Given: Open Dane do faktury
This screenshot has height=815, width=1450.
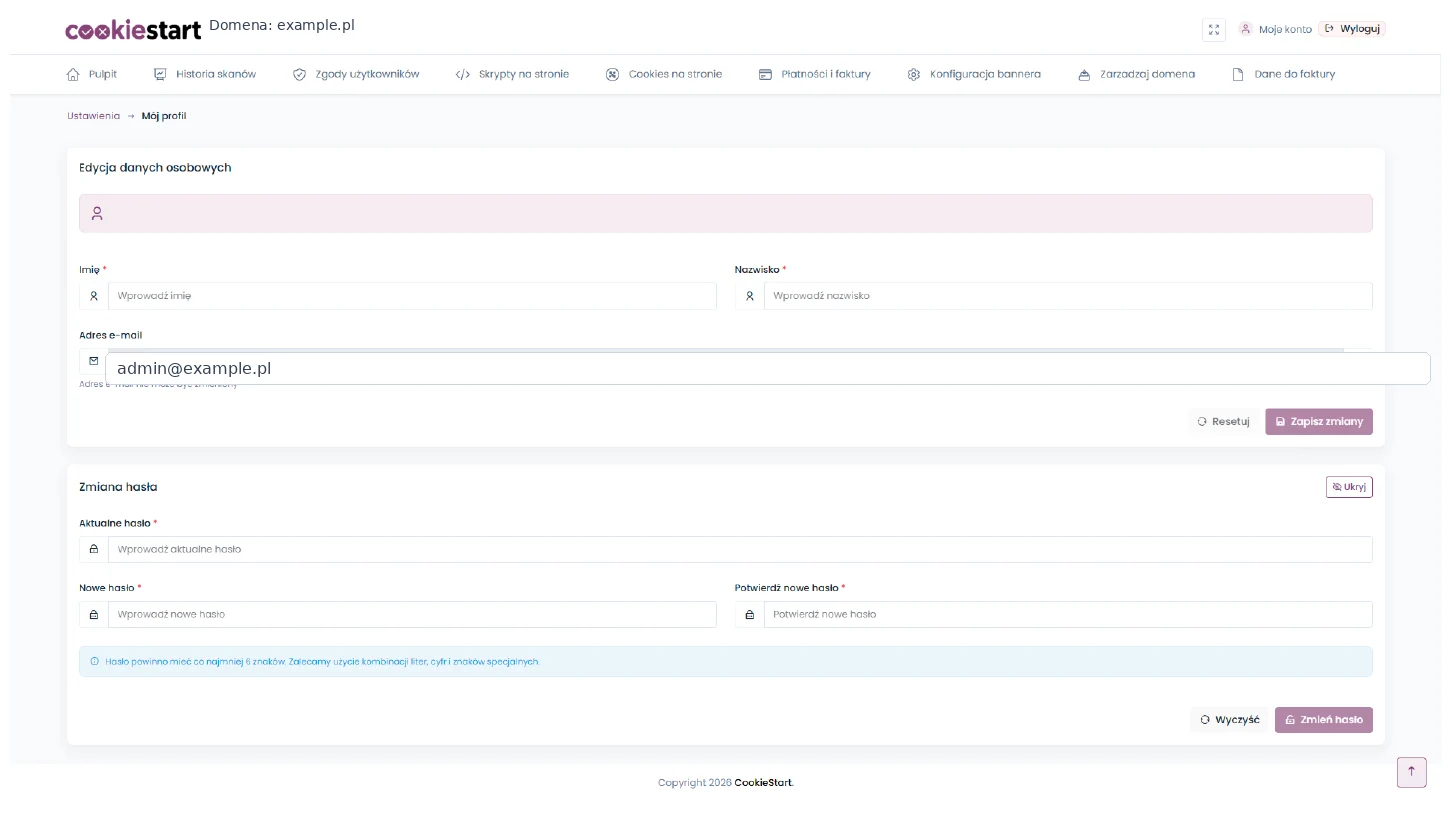Looking at the screenshot, I should (x=1284, y=74).
